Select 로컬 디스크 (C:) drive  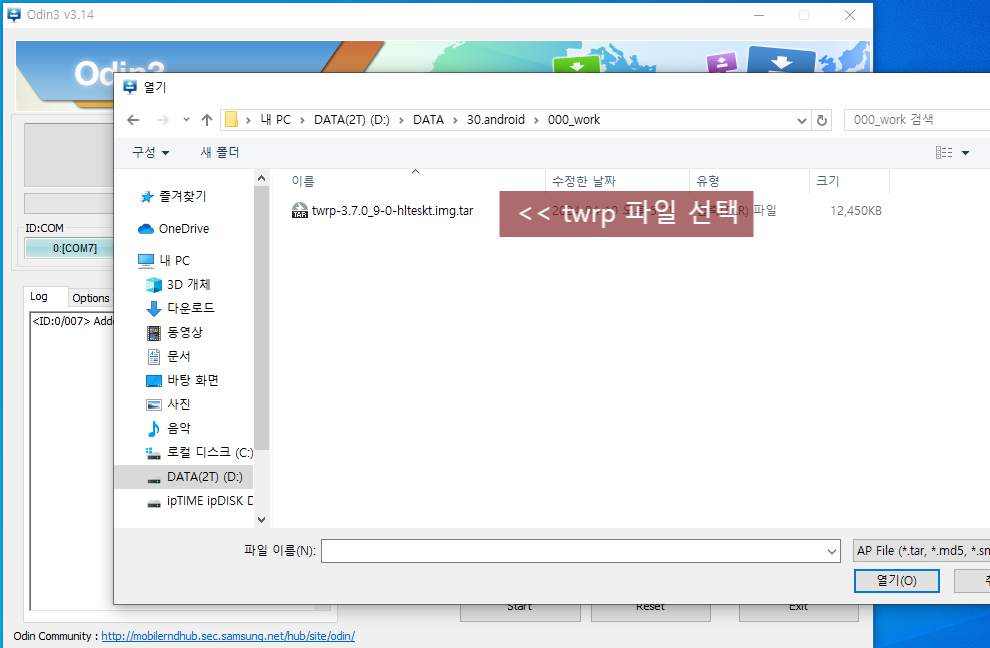pos(210,452)
